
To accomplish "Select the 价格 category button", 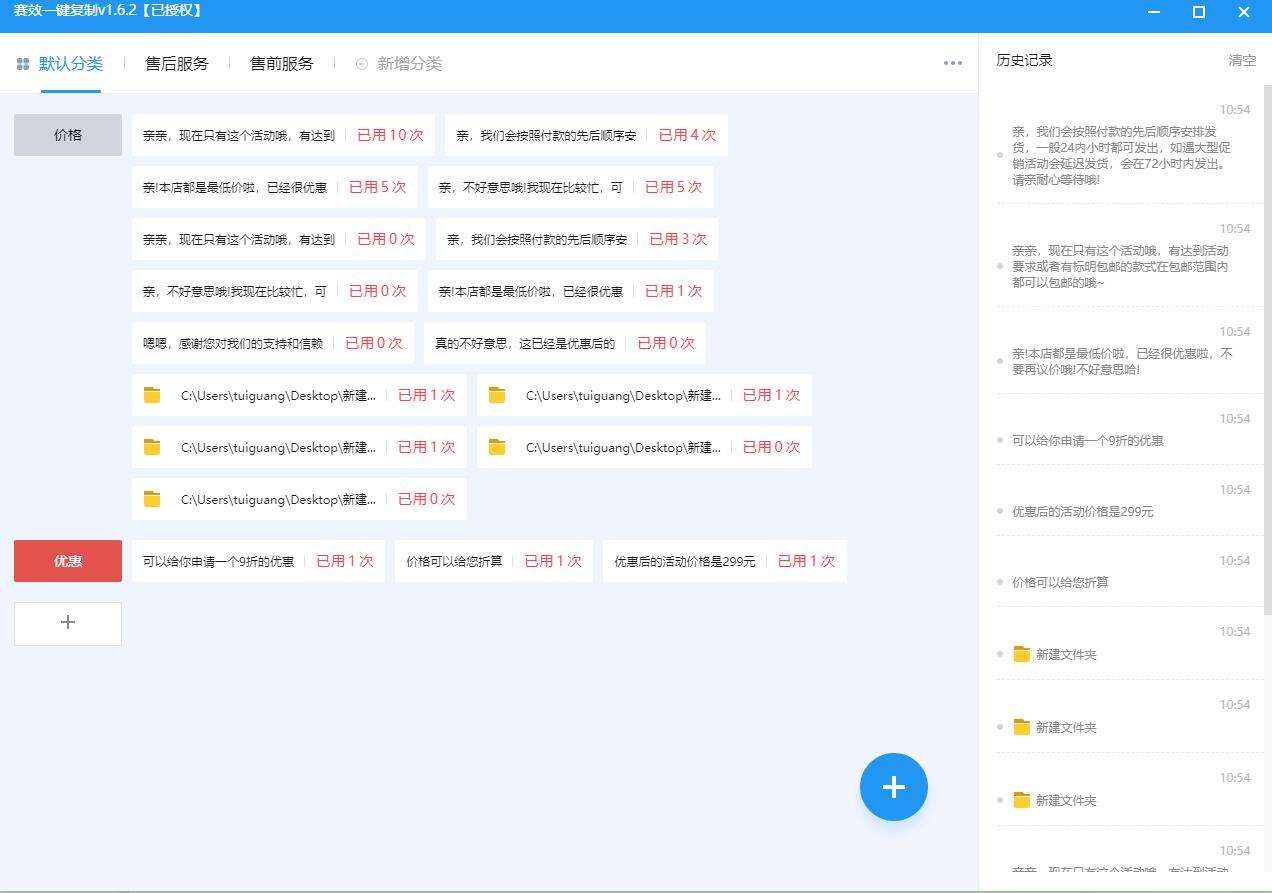I will 67,134.
